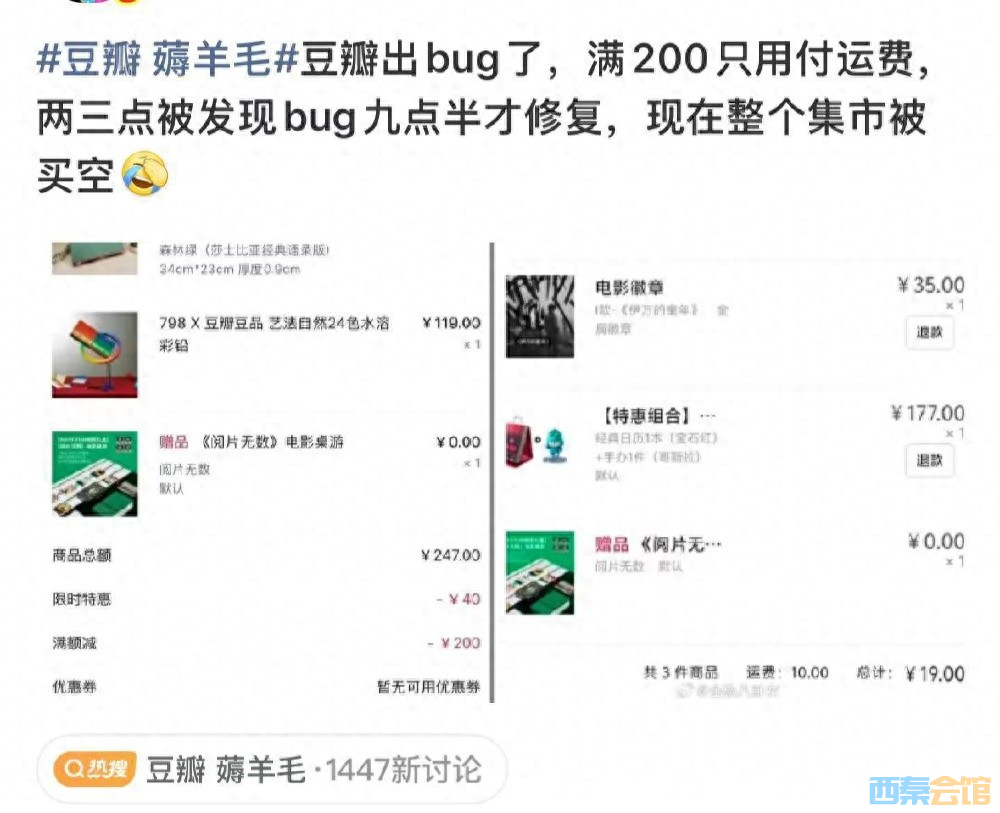Open the green 阅片无数 board game thumbnail on left

(x=94, y=474)
